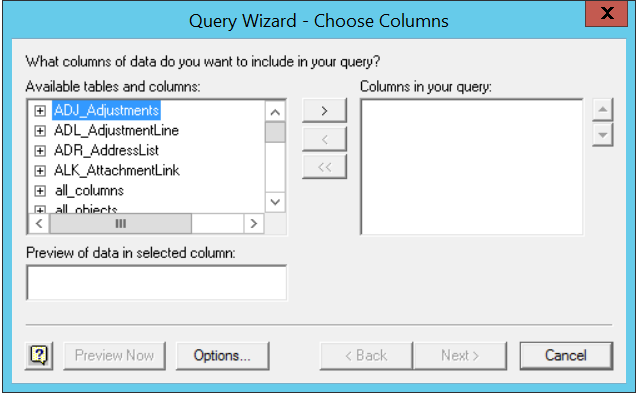Click the horizontal scrollbar thumb of table list
The height and width of the screenshot is (395, 636).
(120, 223)
